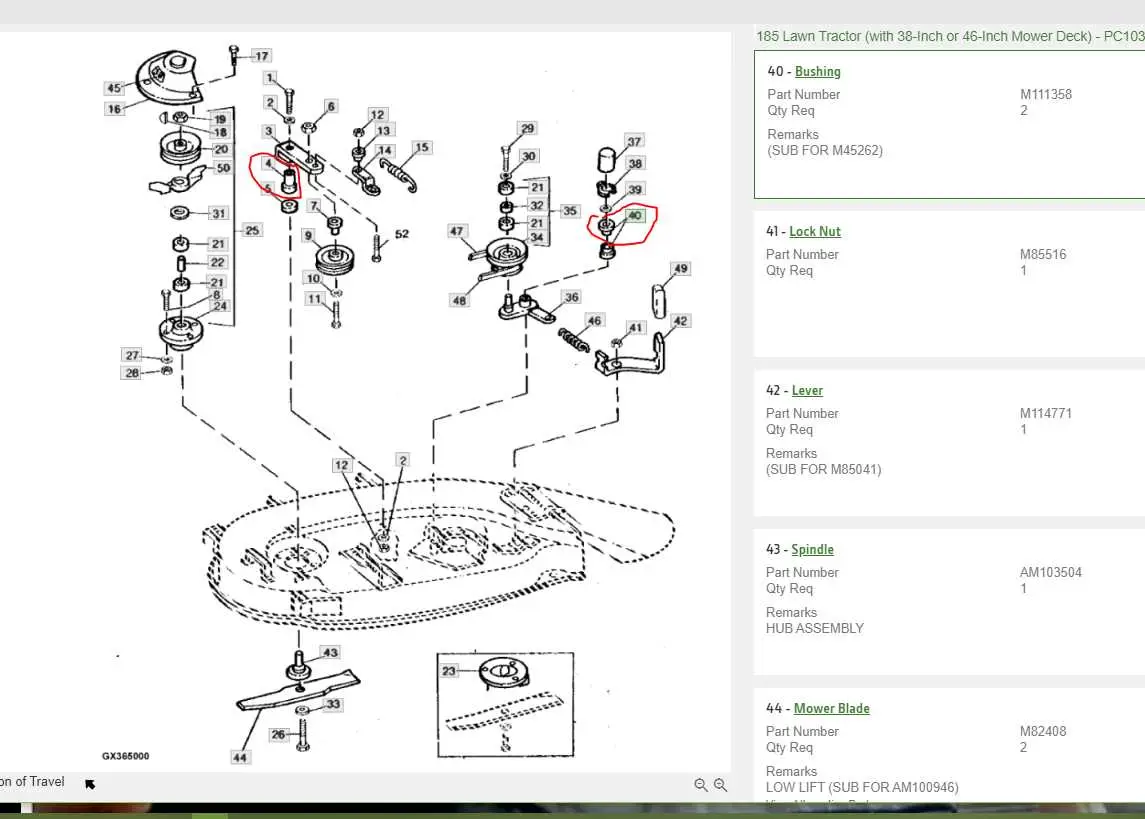Select callout 6 in the diagram
Screen dimensions: 1145x819
[331, 107]
